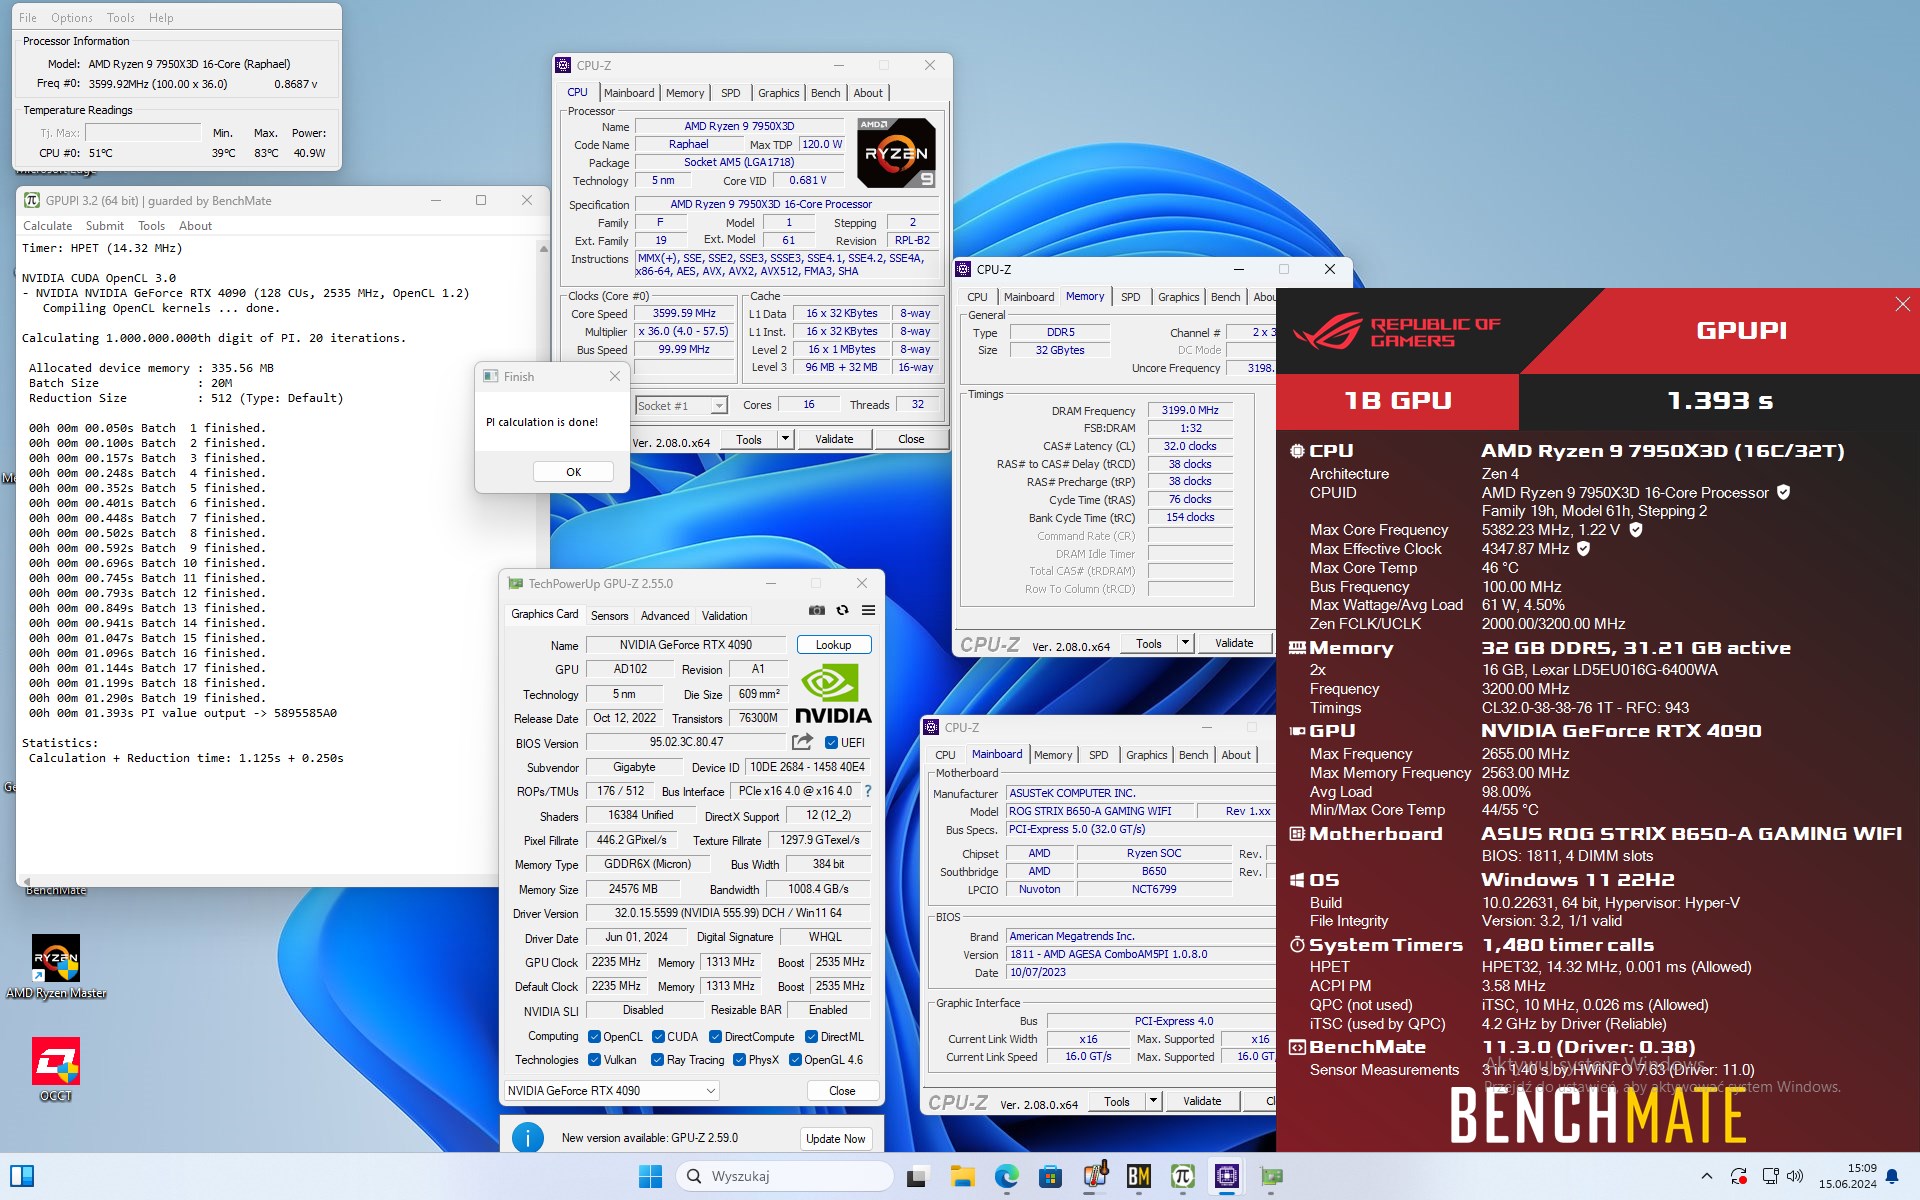Expand Tools dropdown arrow in CPU-Z CPU window
Viewport: 1920px width, 1200px height.
click(x=785, y=439)
